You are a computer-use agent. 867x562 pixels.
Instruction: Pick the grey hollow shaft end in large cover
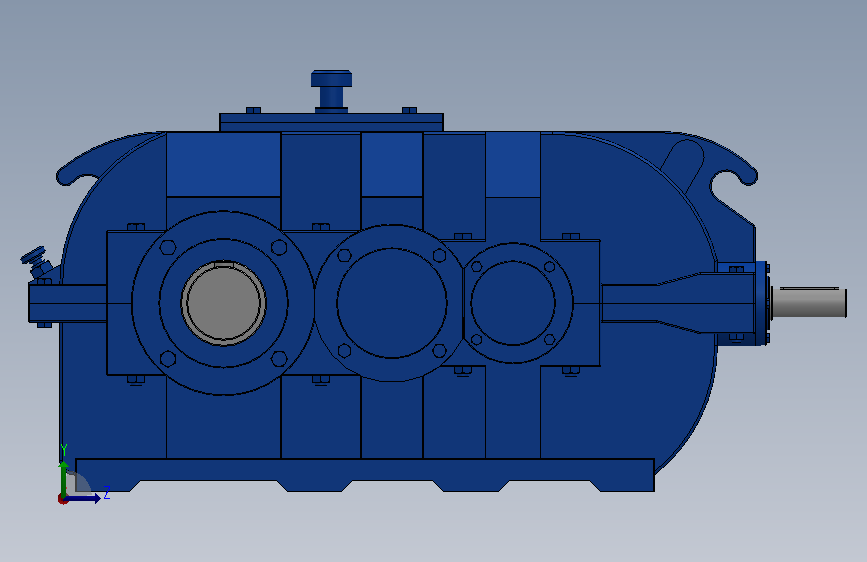223,303
